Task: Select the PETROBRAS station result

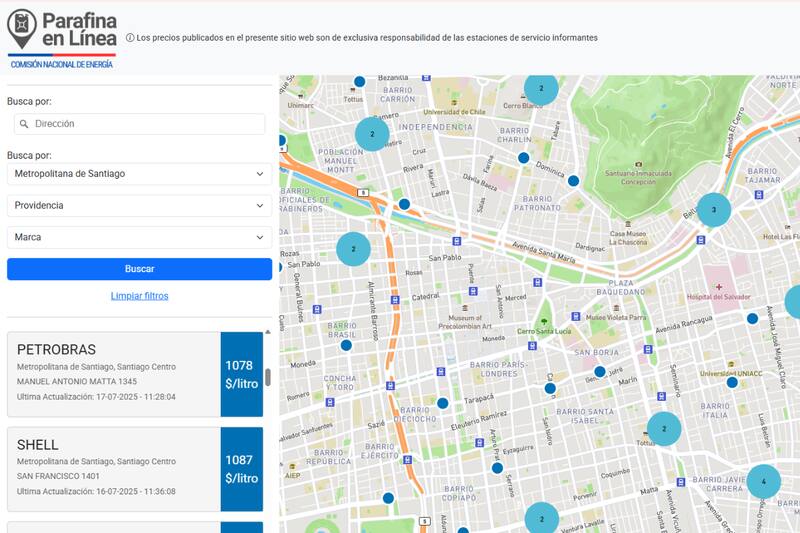Action: [x=114, y=374]
